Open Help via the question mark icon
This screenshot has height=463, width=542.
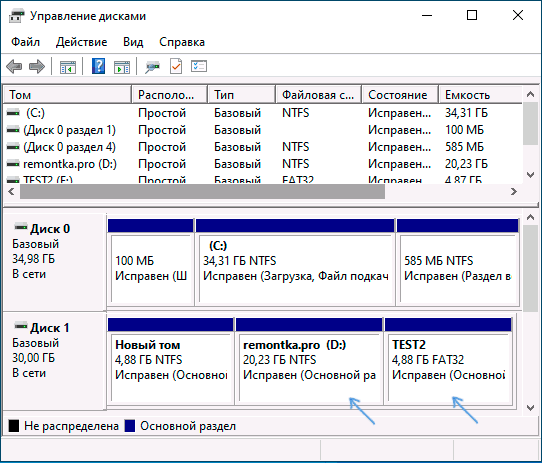click(x=99, y=66)
